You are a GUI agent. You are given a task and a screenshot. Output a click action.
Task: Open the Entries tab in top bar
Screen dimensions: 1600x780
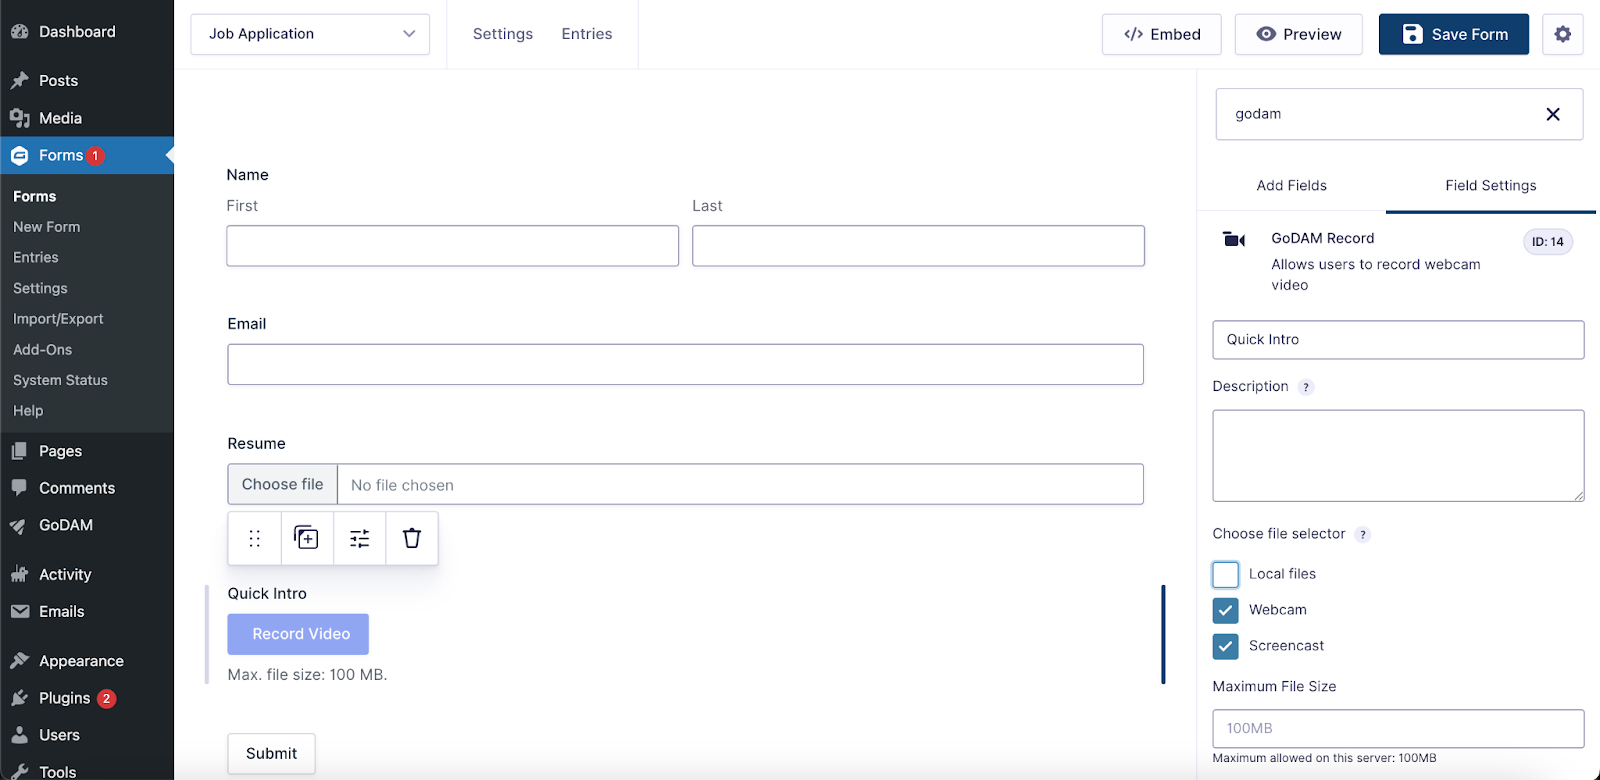[586, 34]
